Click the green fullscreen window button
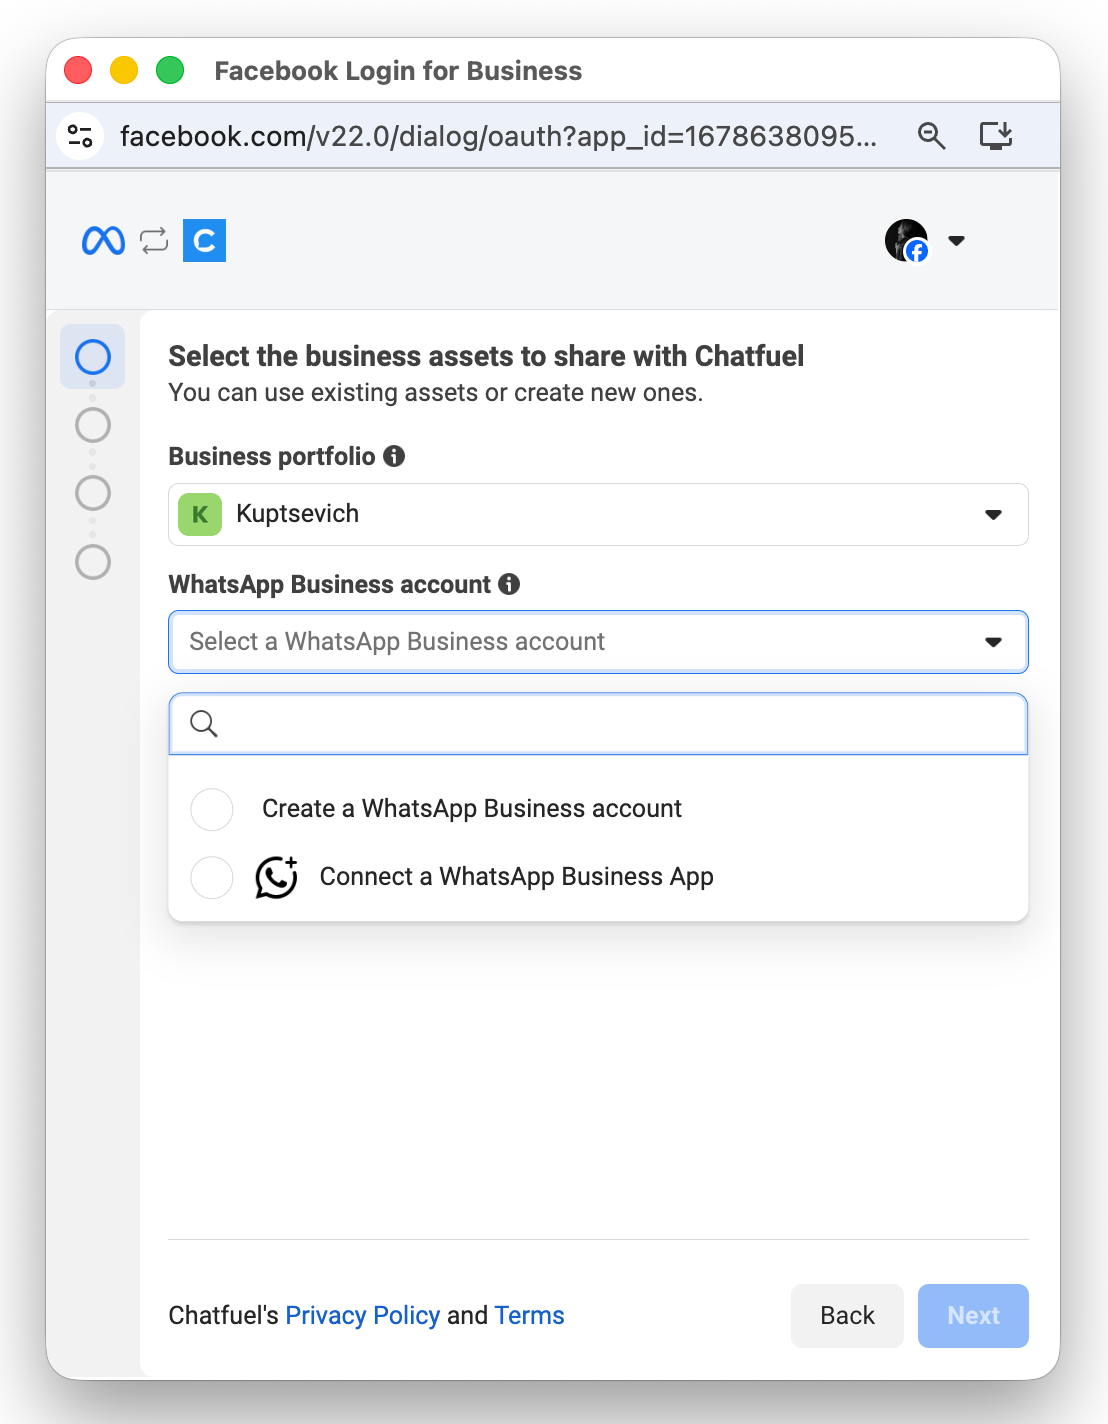The height and width of the screenshot is (1424, 1108). [170, 70]
